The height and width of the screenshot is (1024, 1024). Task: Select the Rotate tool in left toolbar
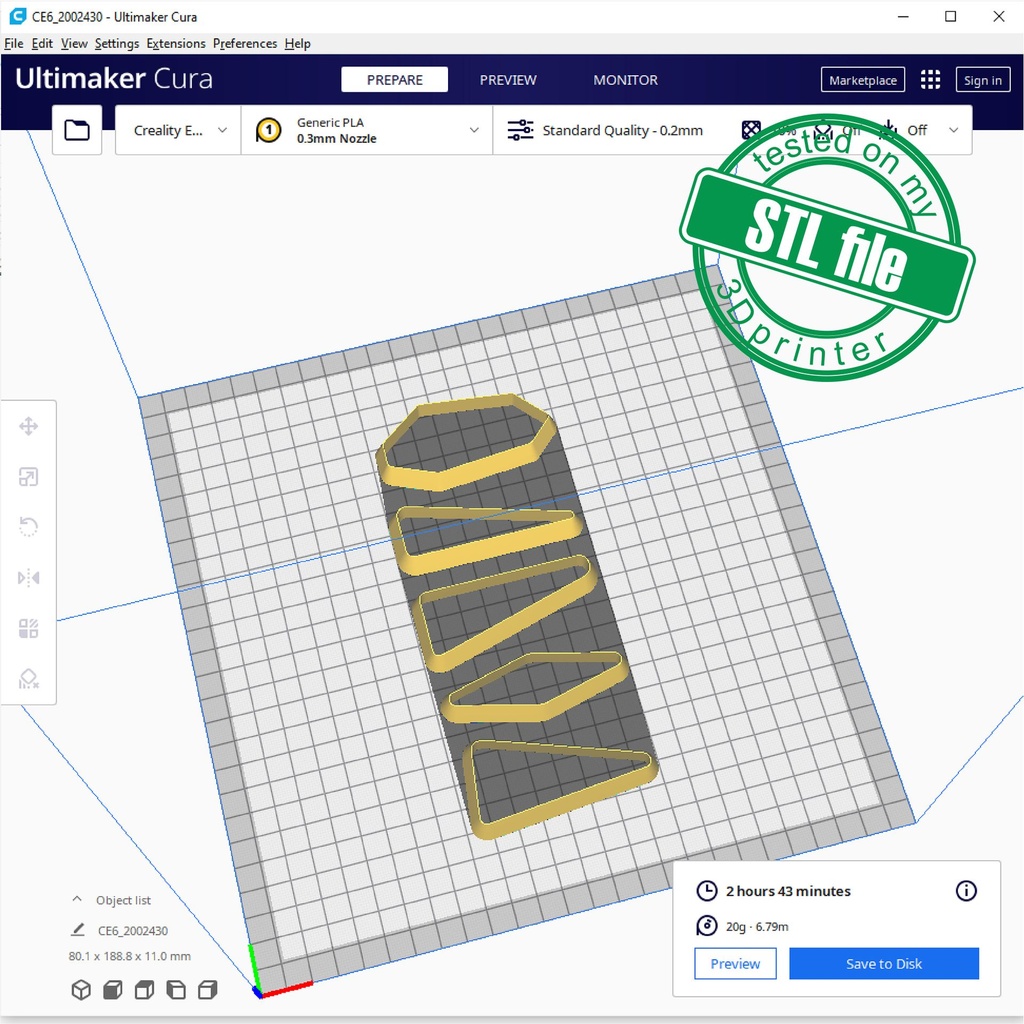point(28,527)
